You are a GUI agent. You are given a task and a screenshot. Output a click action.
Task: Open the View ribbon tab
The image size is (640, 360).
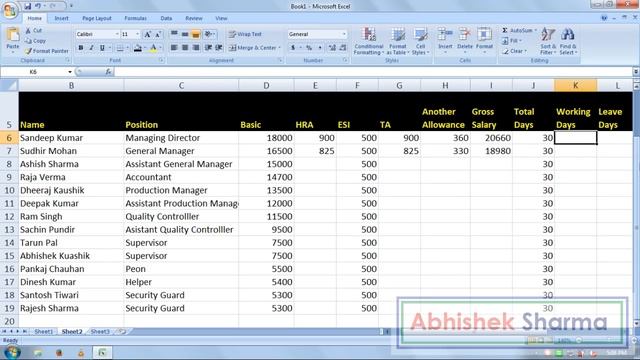click(x=221, y=18)
